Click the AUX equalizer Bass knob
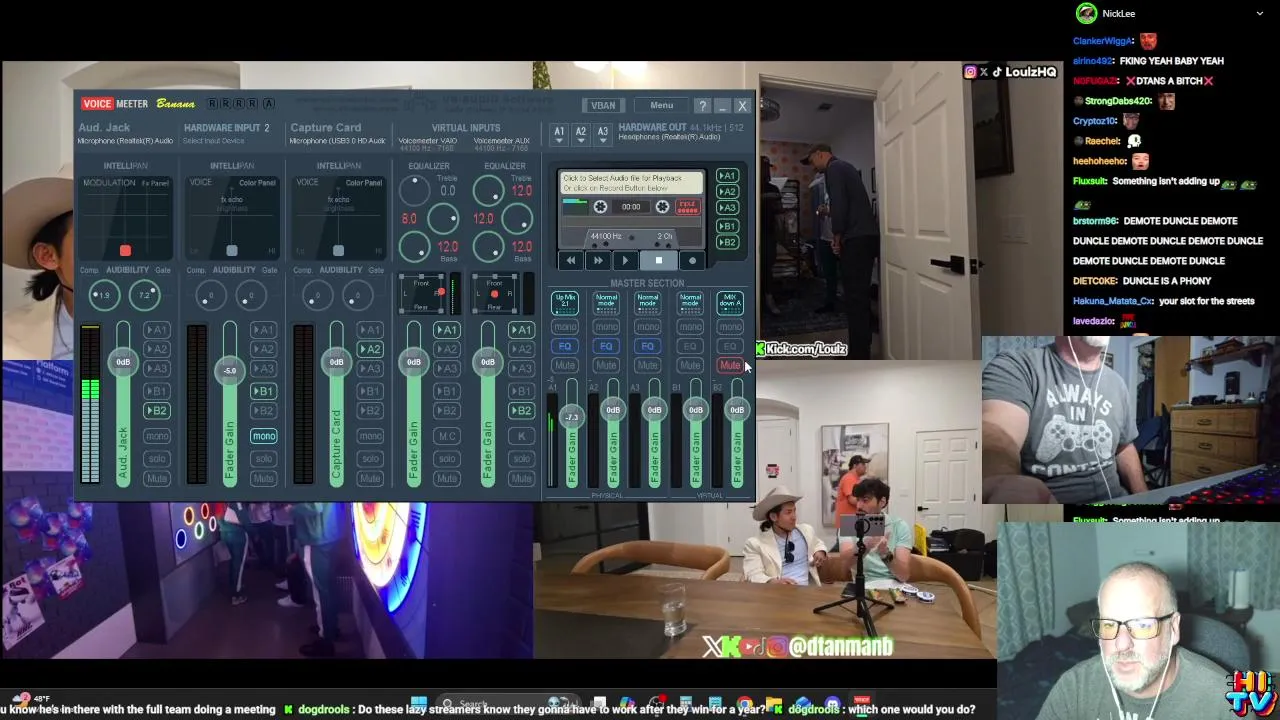Image resolution: width=1280 pixels, height=720 pixels. [x=488, y=246]
